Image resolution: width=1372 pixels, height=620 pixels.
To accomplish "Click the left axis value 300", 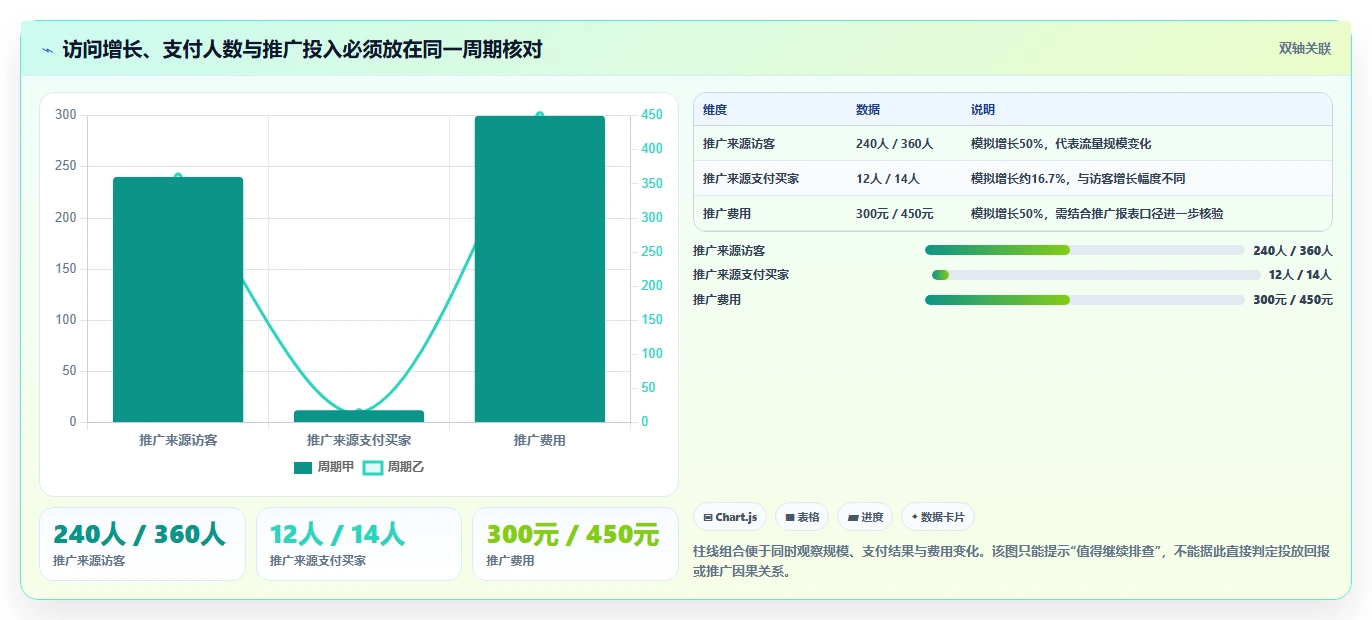I will 66,115.
